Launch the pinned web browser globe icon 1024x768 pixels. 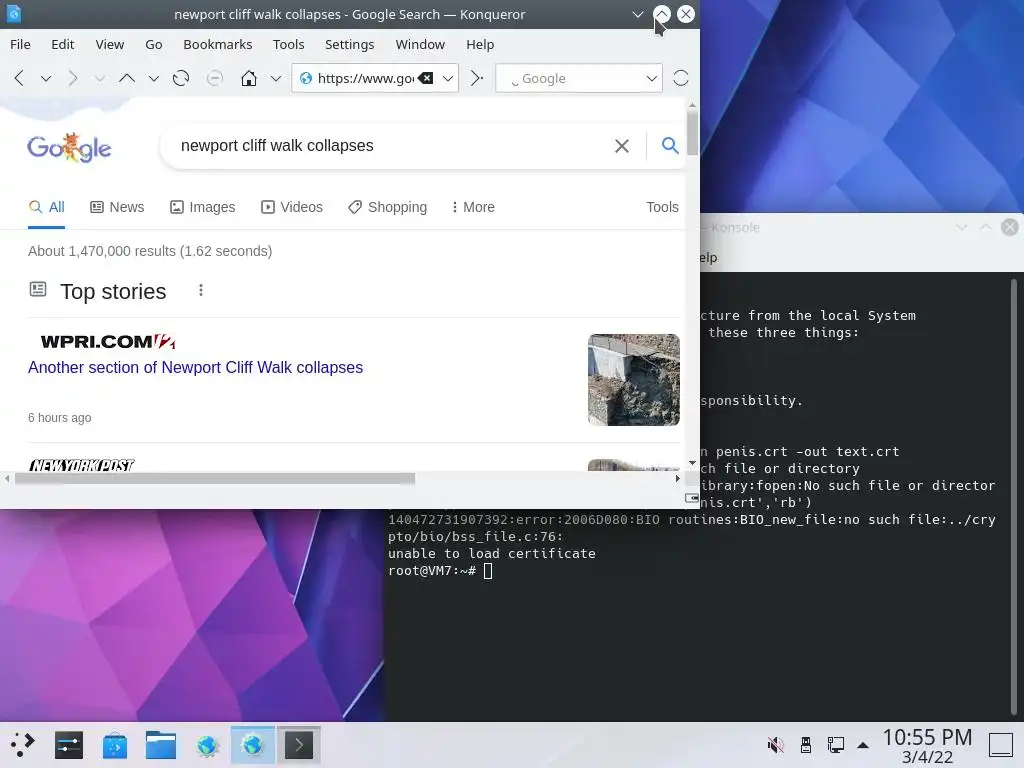(x=207, y=745)
